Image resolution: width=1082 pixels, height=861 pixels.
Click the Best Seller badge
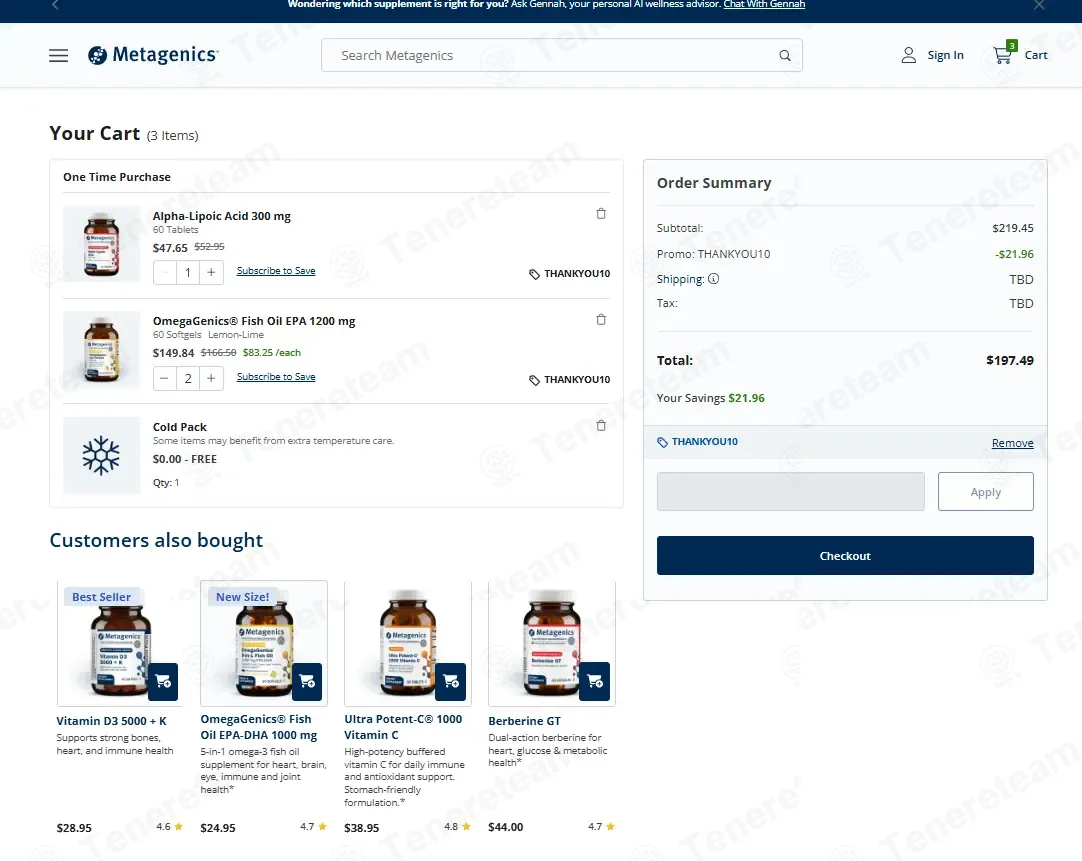point(101,597)
